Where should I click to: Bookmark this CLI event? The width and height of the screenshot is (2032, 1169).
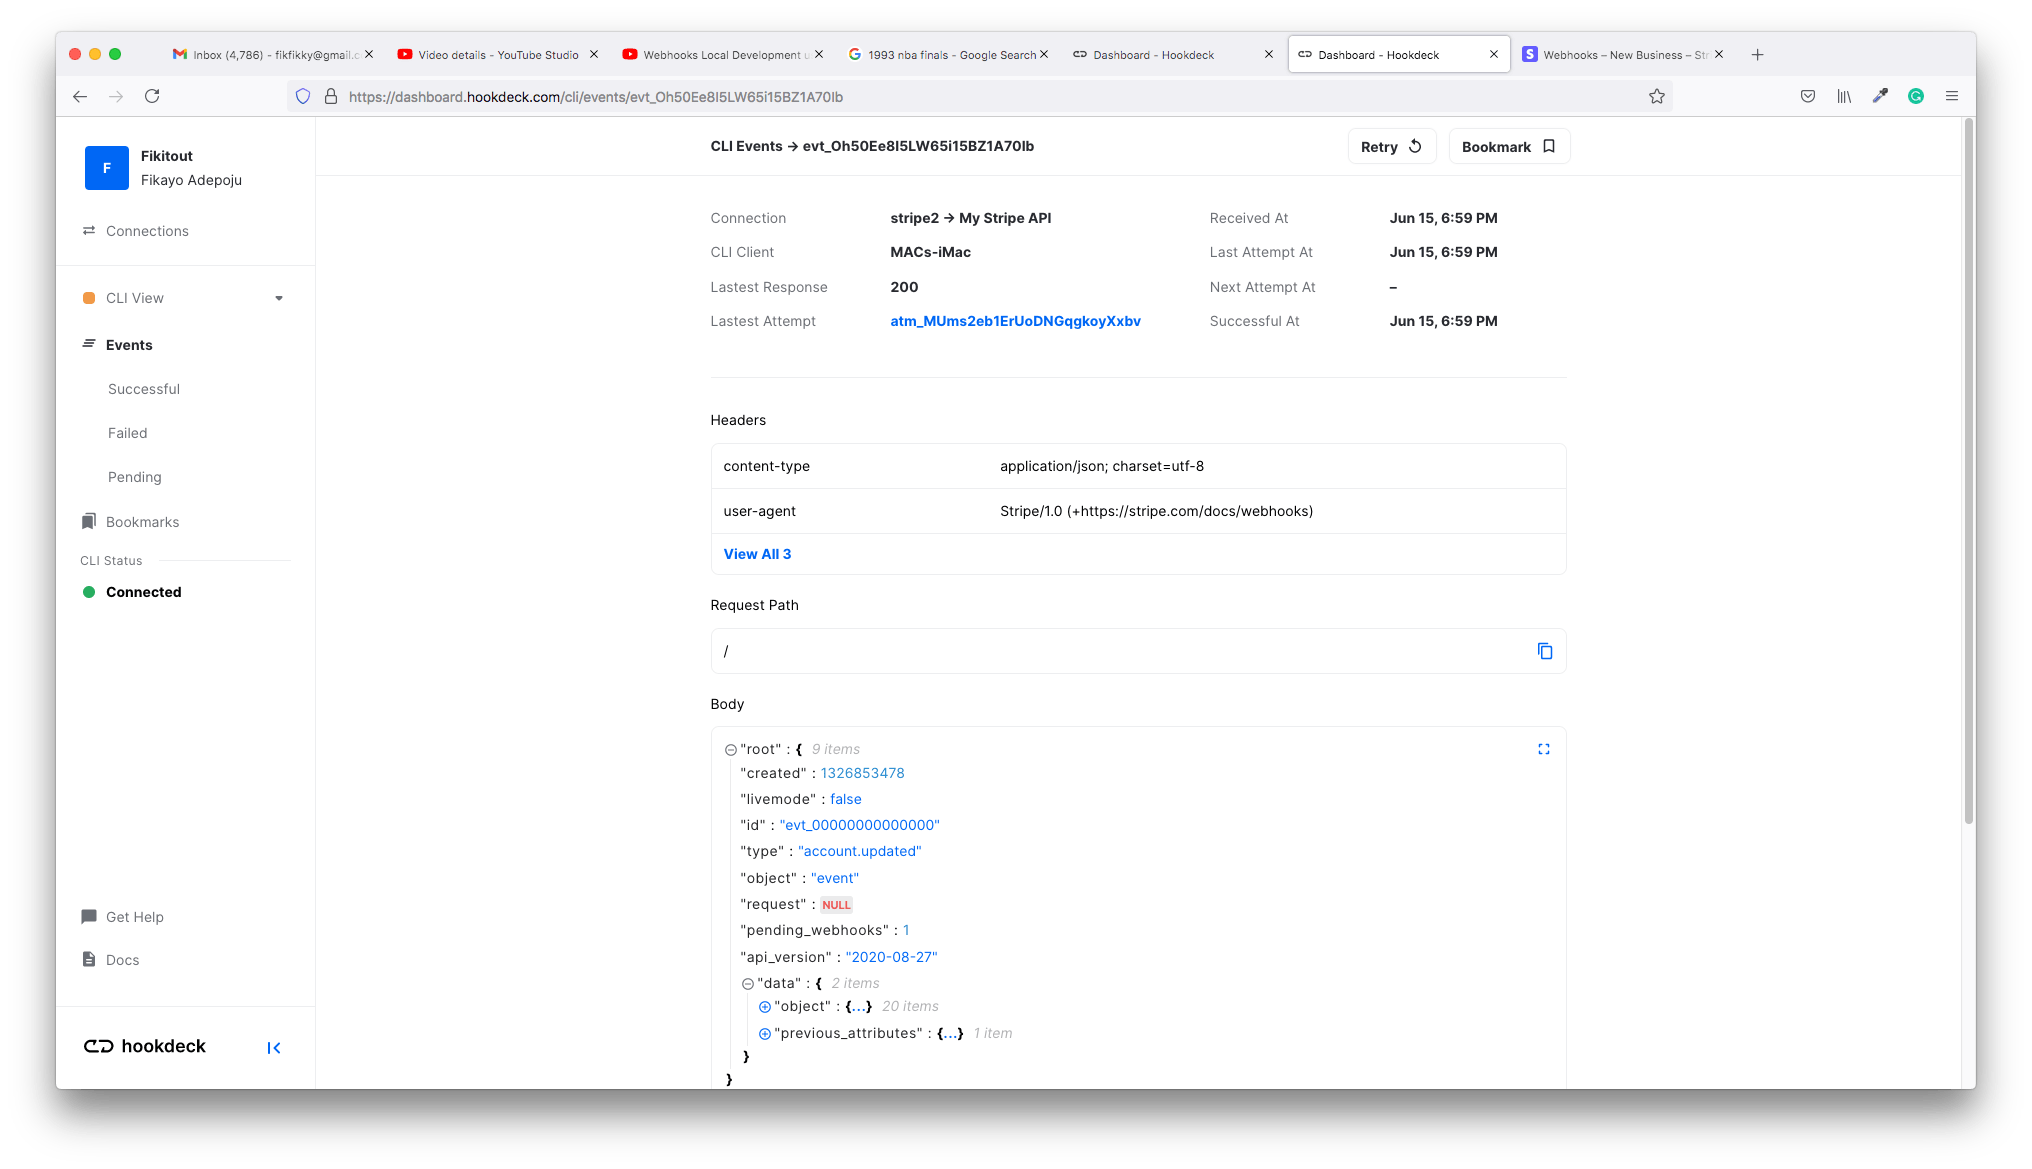1508,146
